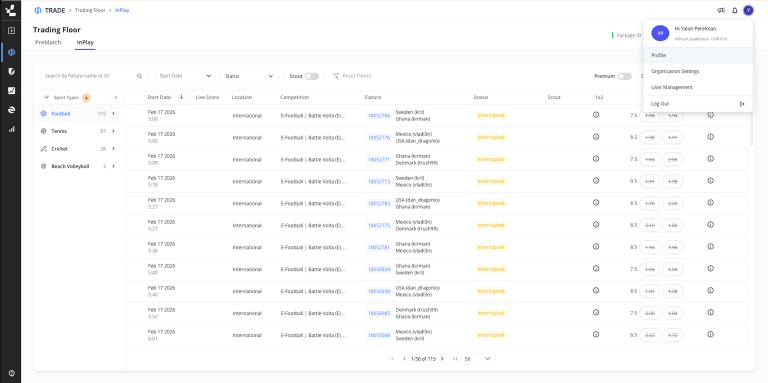This screenshot has height=383, width=768.
Task: Open the Trade module in the sidebar
Action: click(11, 52)
